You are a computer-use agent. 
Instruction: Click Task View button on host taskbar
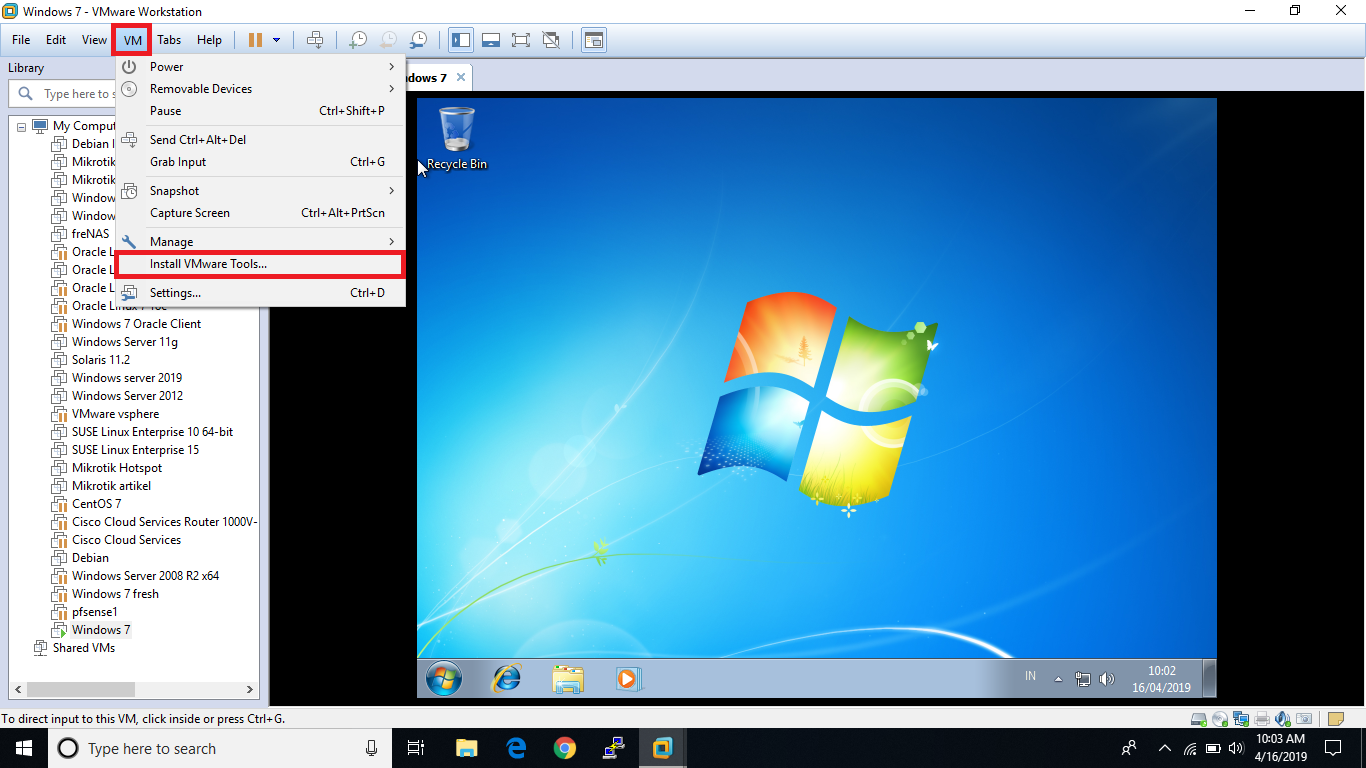(417, 747)
